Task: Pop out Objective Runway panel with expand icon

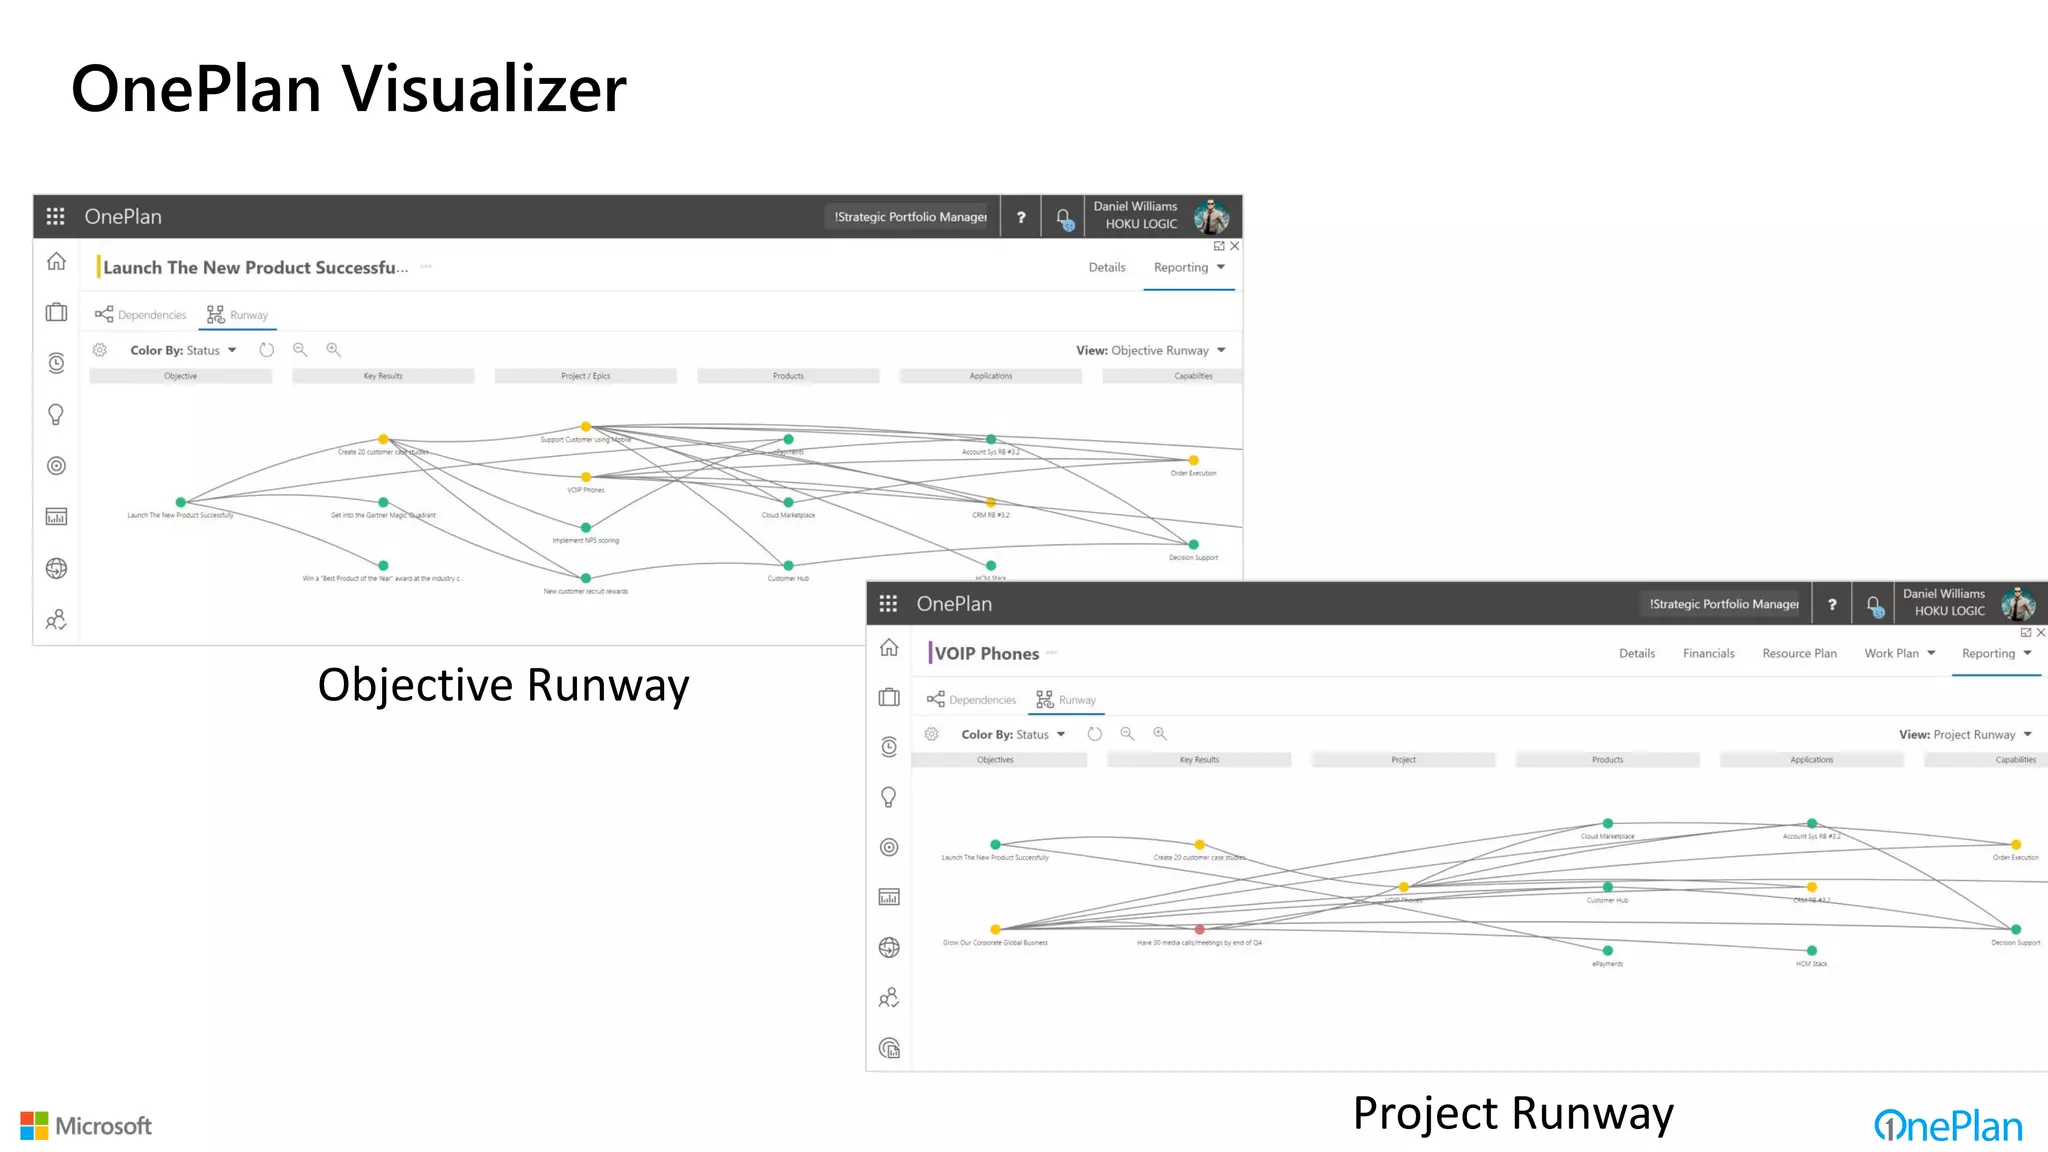Action: pos(1219,246)
